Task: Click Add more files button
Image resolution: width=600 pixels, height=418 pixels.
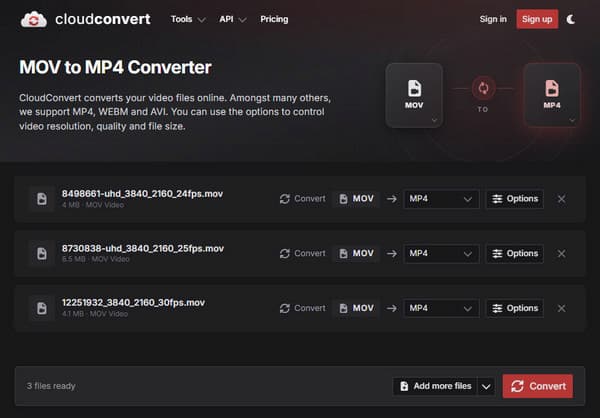Action: coord(435,386)
